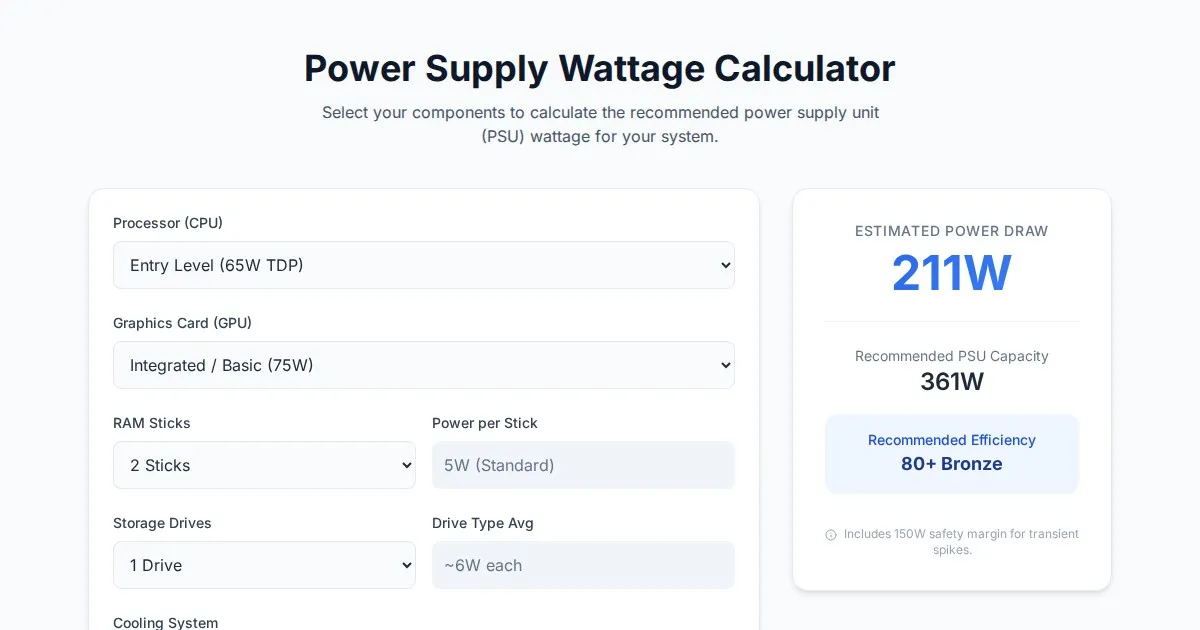Screen dimensions: 1200x630
Task: Click the Estimated Power Draw caption
Action: coord(951,231)
